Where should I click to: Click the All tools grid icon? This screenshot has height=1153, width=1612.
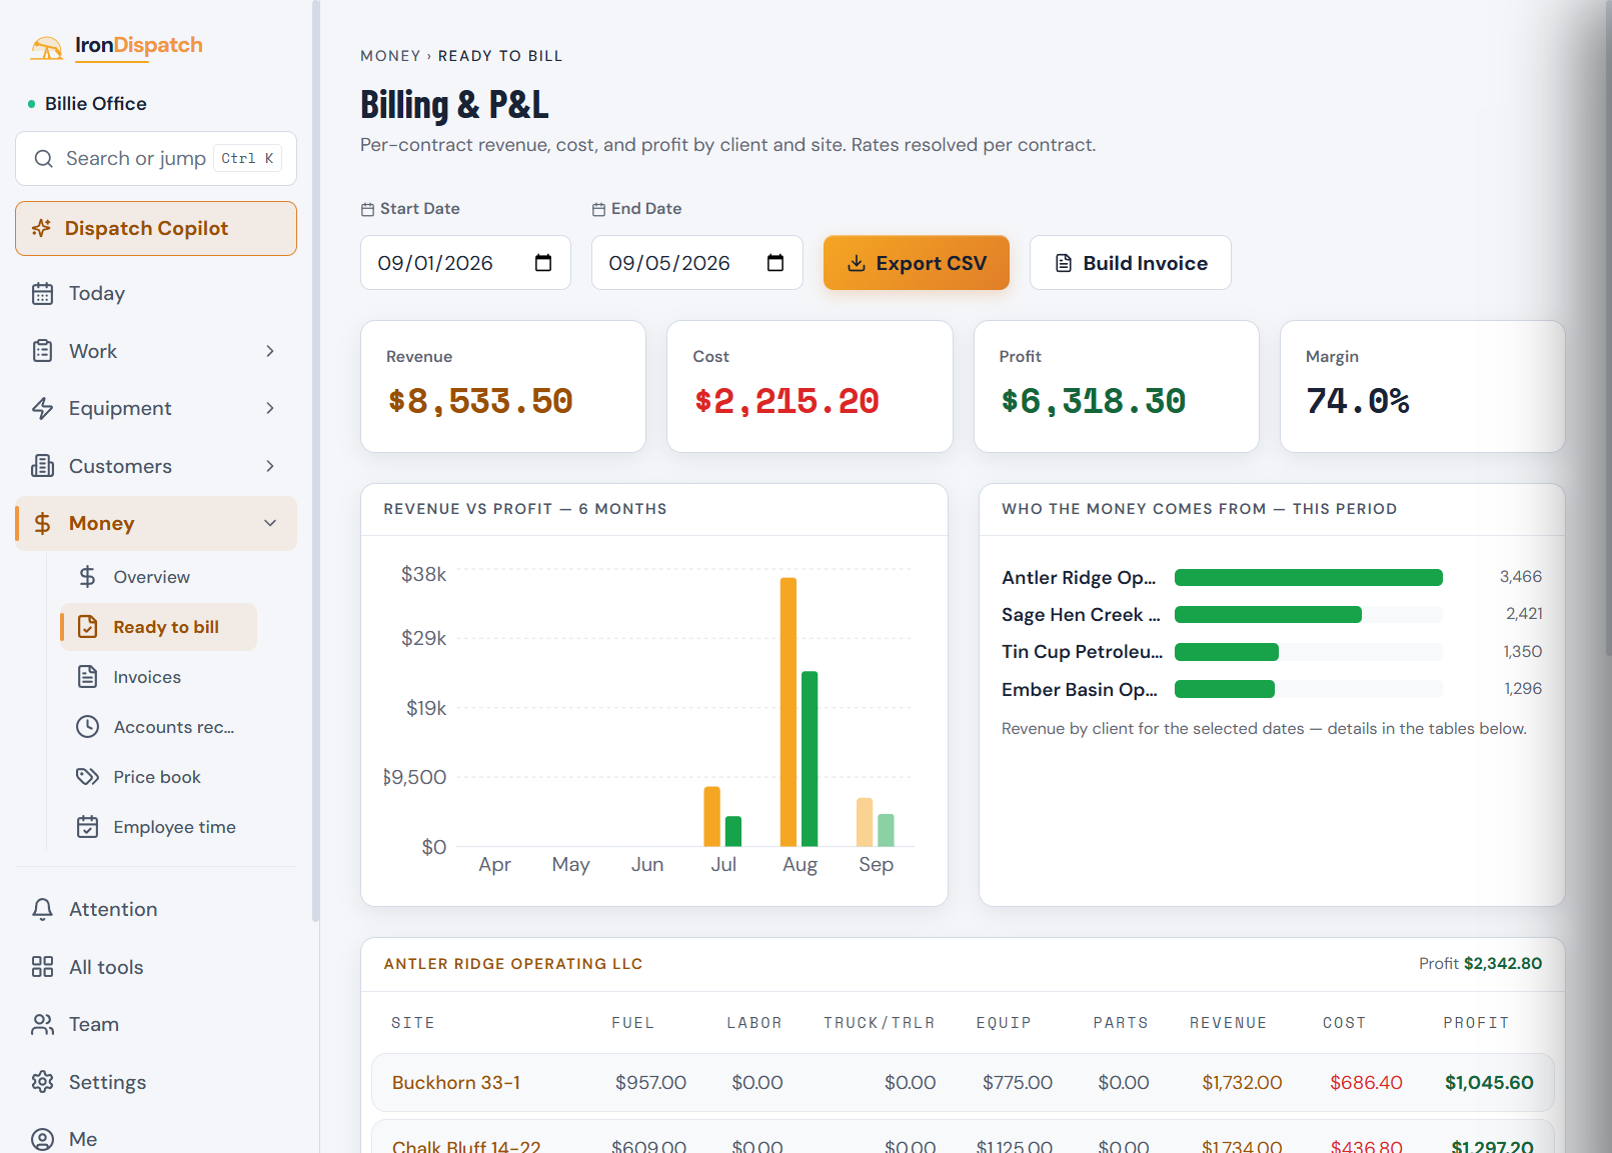click(x=42, y=967)
